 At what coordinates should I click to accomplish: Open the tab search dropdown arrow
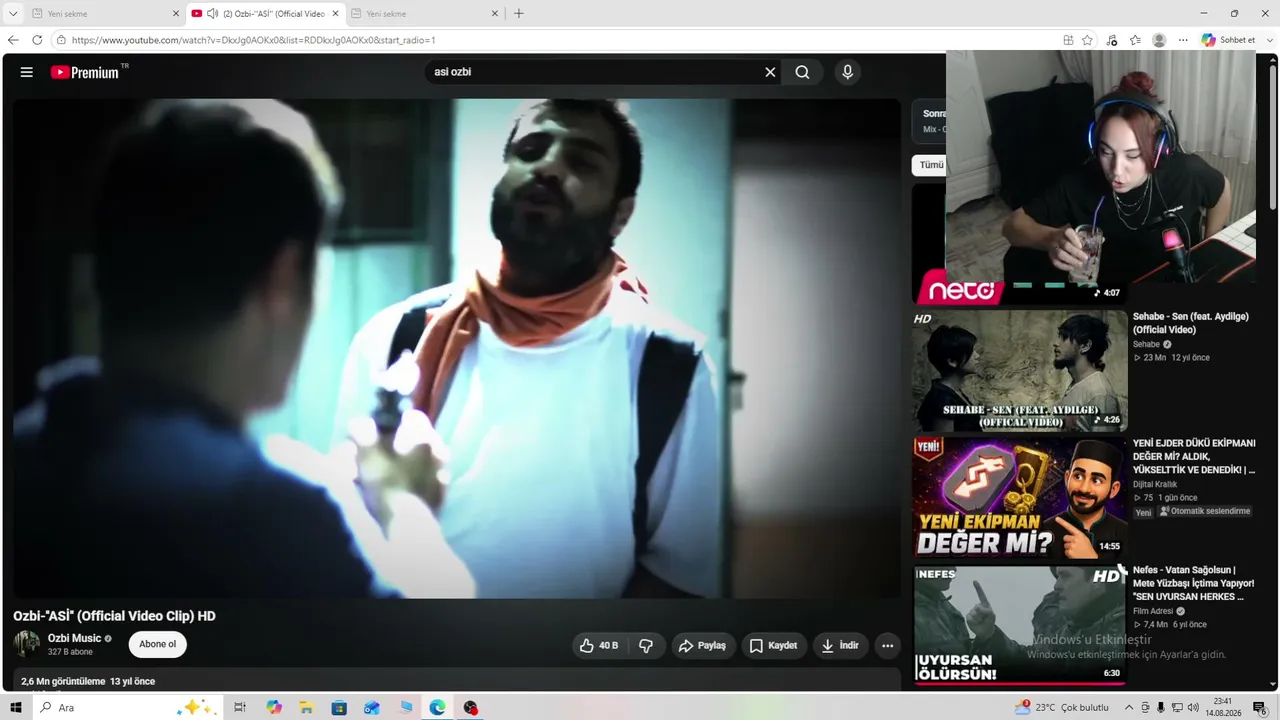[x=13, y=14]
